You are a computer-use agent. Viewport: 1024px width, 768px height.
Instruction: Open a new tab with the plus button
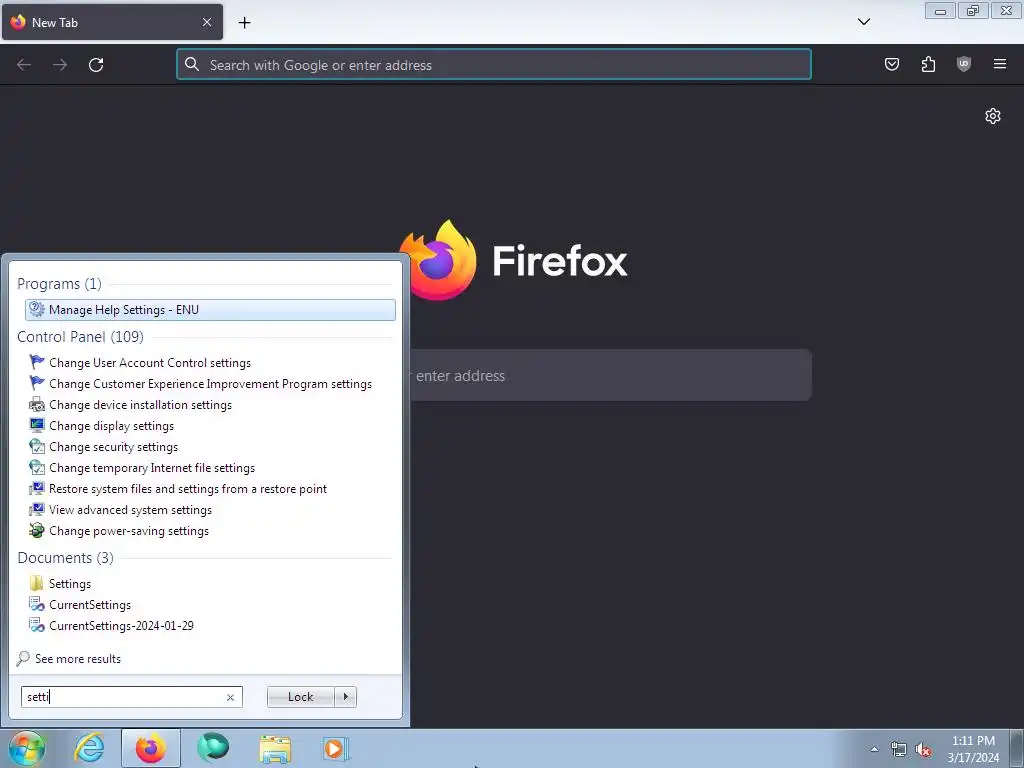(x=244, y=23)
